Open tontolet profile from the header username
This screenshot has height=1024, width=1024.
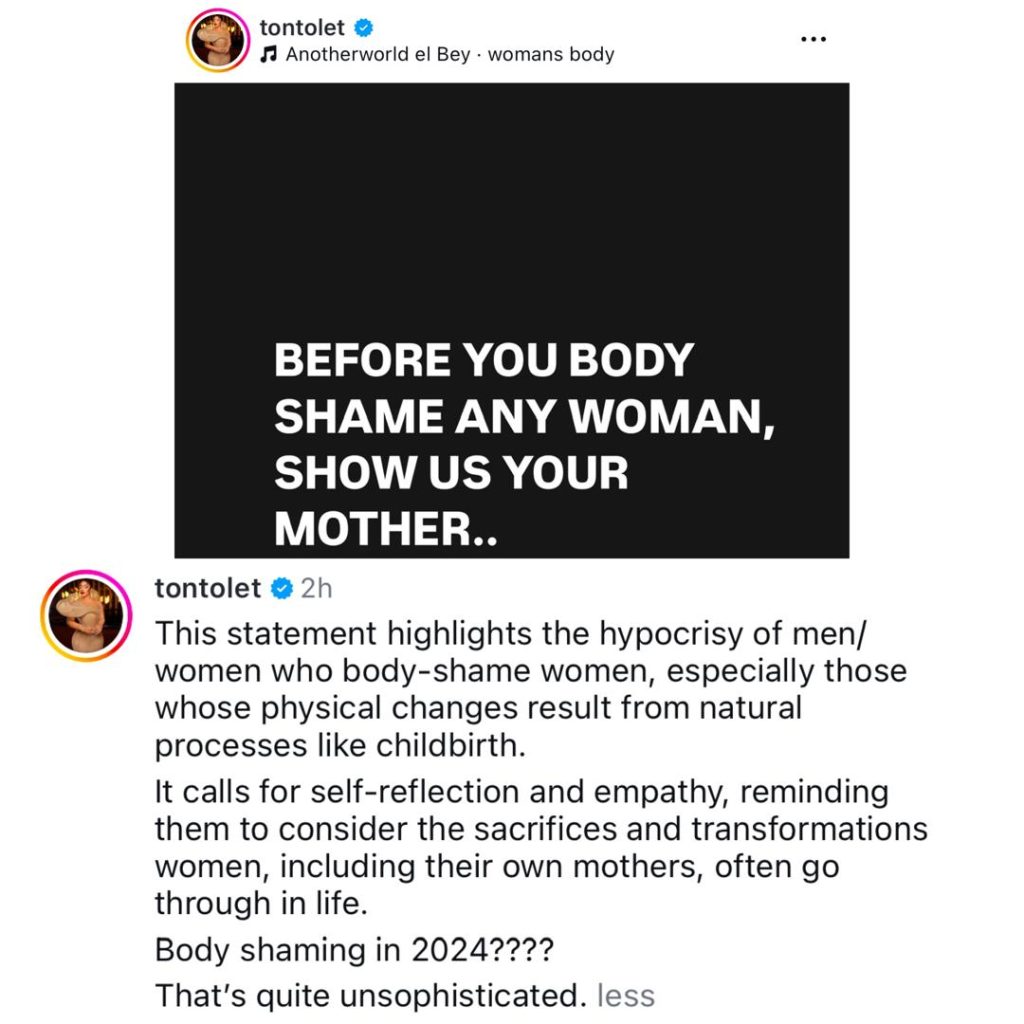(302, 27)
